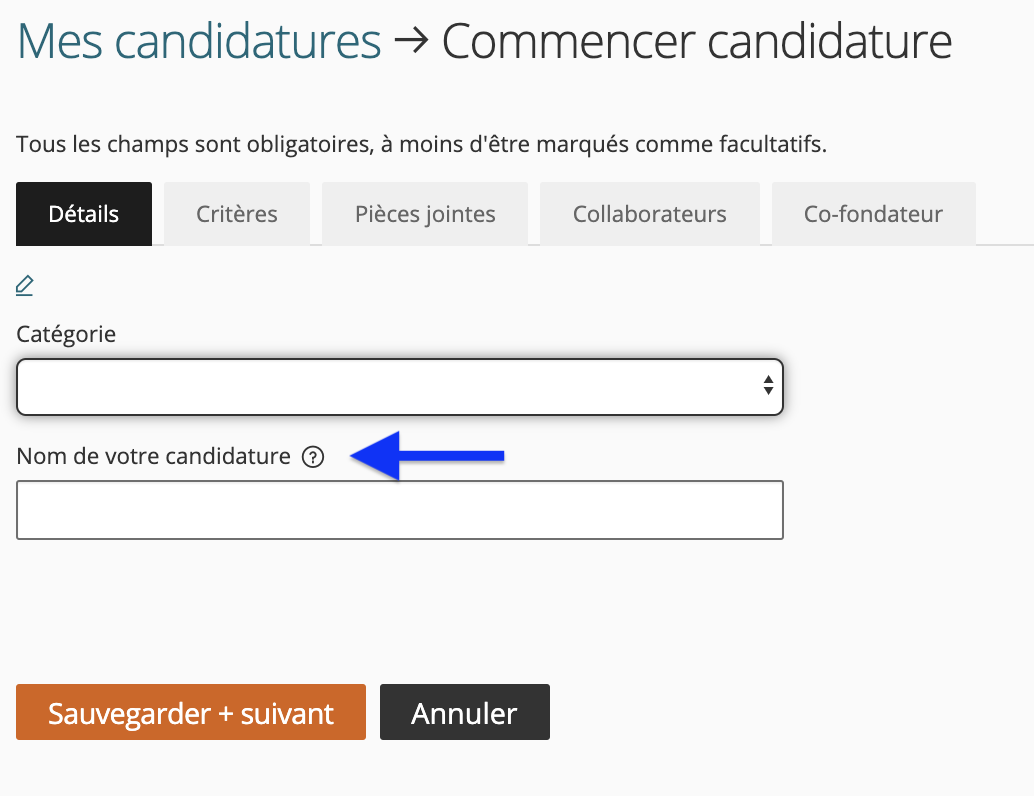The image size is (1034, 796).
Task: Click the mandatory fields notice text
Action: pos(421,144)
